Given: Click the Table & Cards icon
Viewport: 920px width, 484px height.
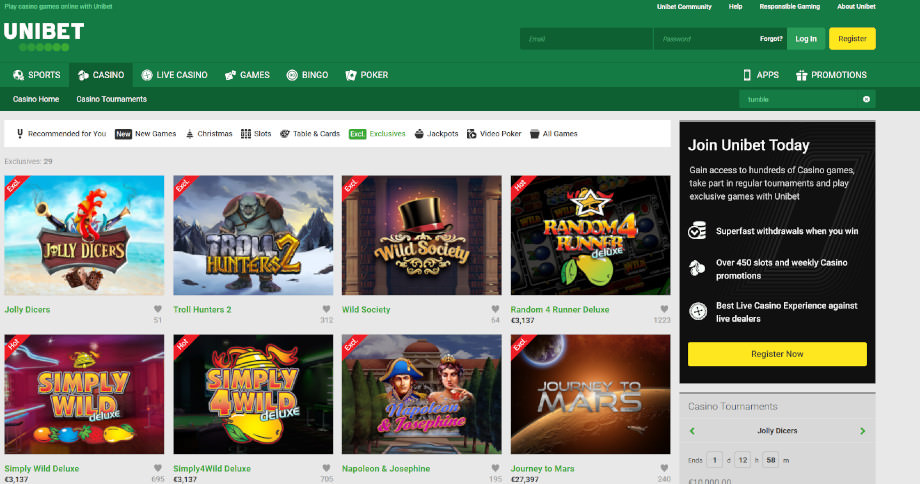Looking at the screenshot, I should [285, 134].
